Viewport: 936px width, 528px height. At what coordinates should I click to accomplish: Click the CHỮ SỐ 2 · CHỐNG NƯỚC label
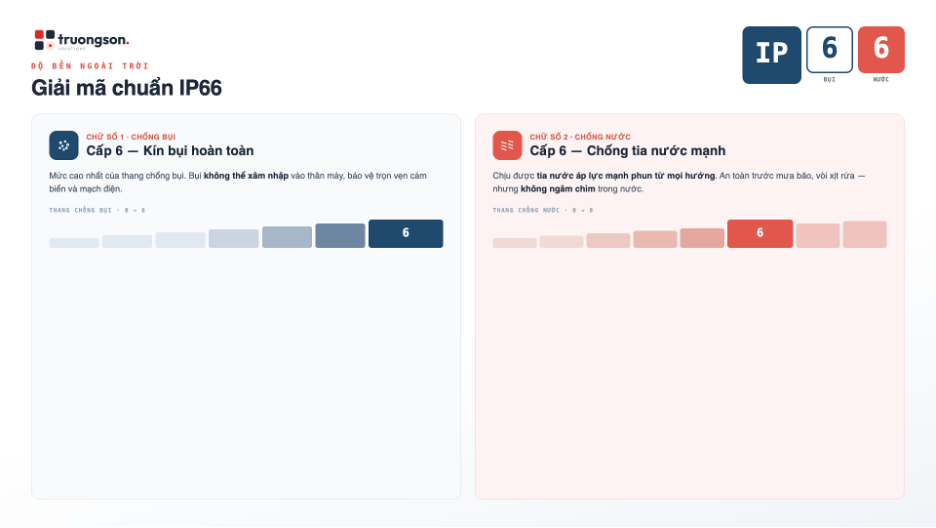580,137
